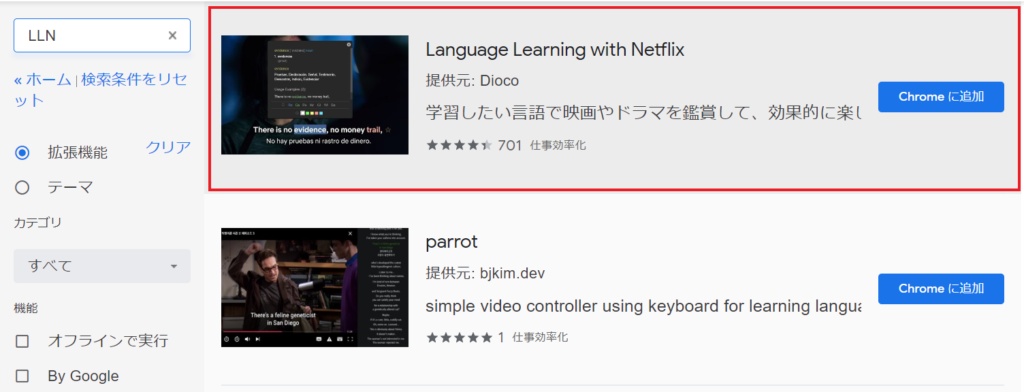Click the 701-rating stars for Language Learning
This screenshot has width=1024, height=392.
tap(459, 145)
